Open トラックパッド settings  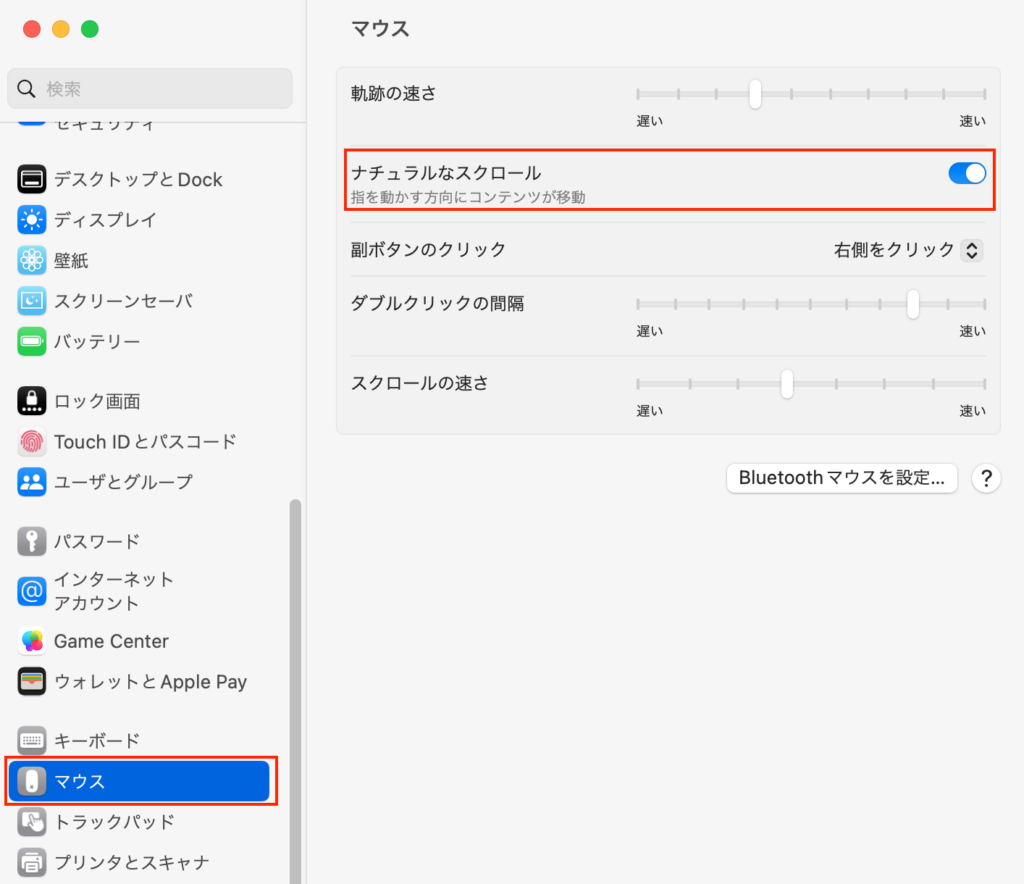click(138, 822)
